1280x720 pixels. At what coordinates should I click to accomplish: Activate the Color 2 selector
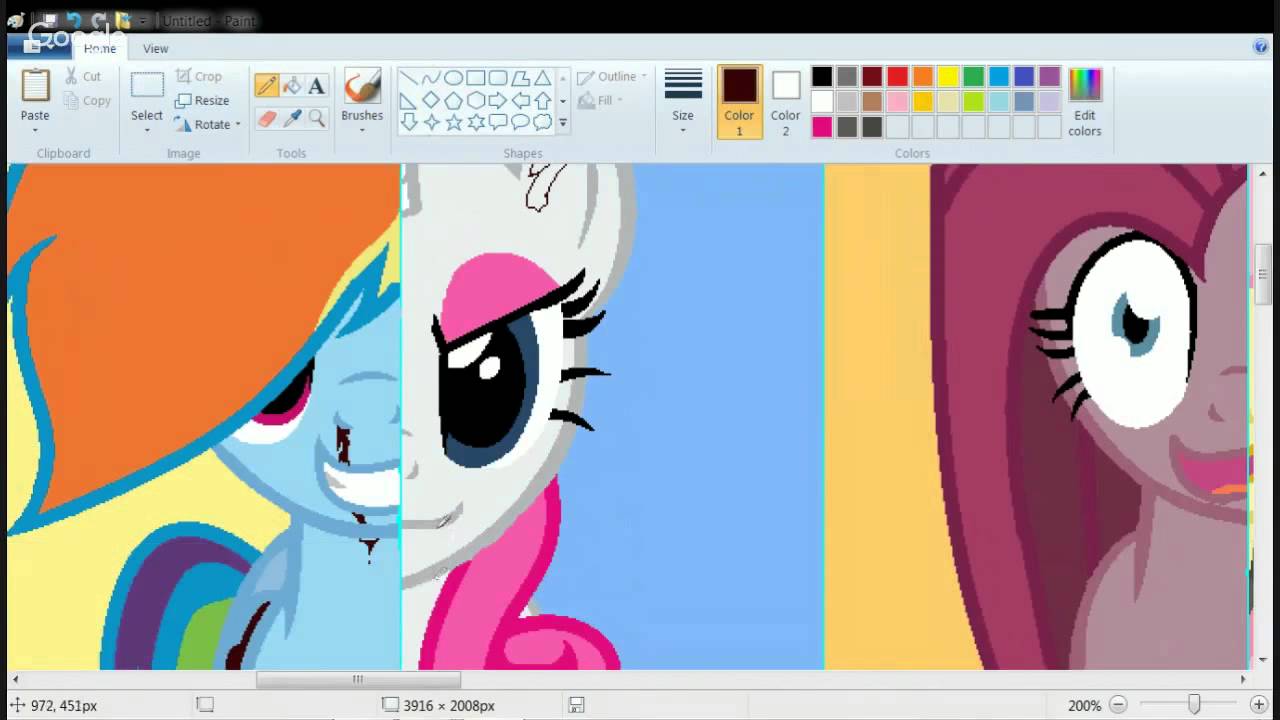(785, 101)
